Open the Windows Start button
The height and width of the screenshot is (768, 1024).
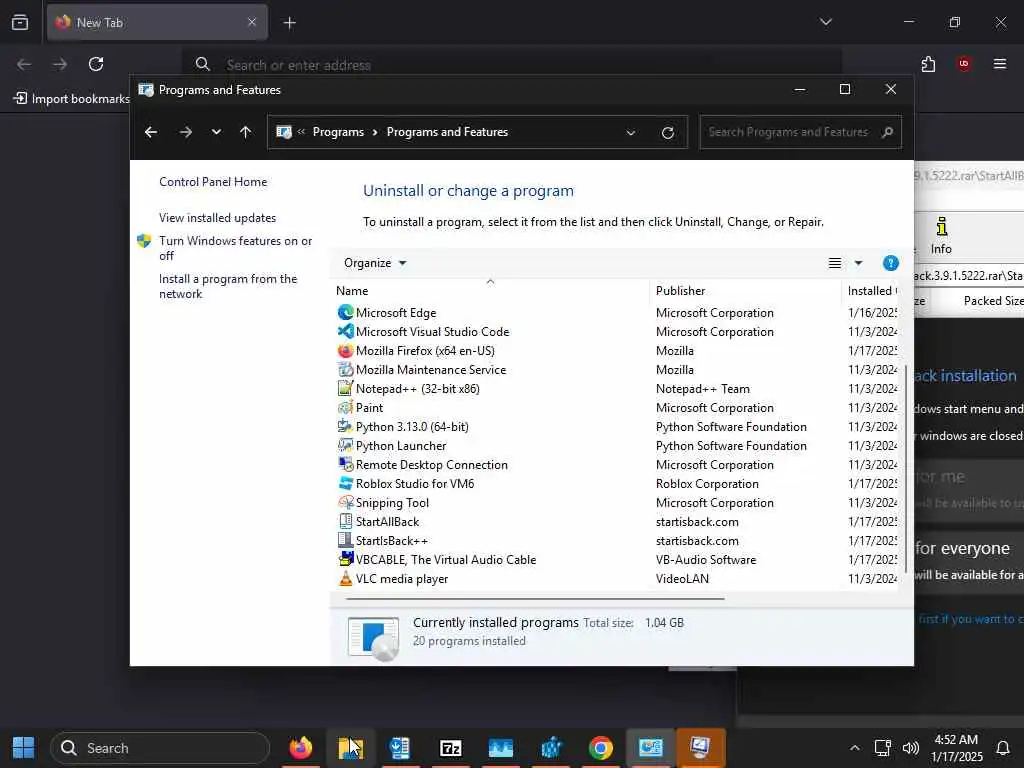tap(24, 748)
